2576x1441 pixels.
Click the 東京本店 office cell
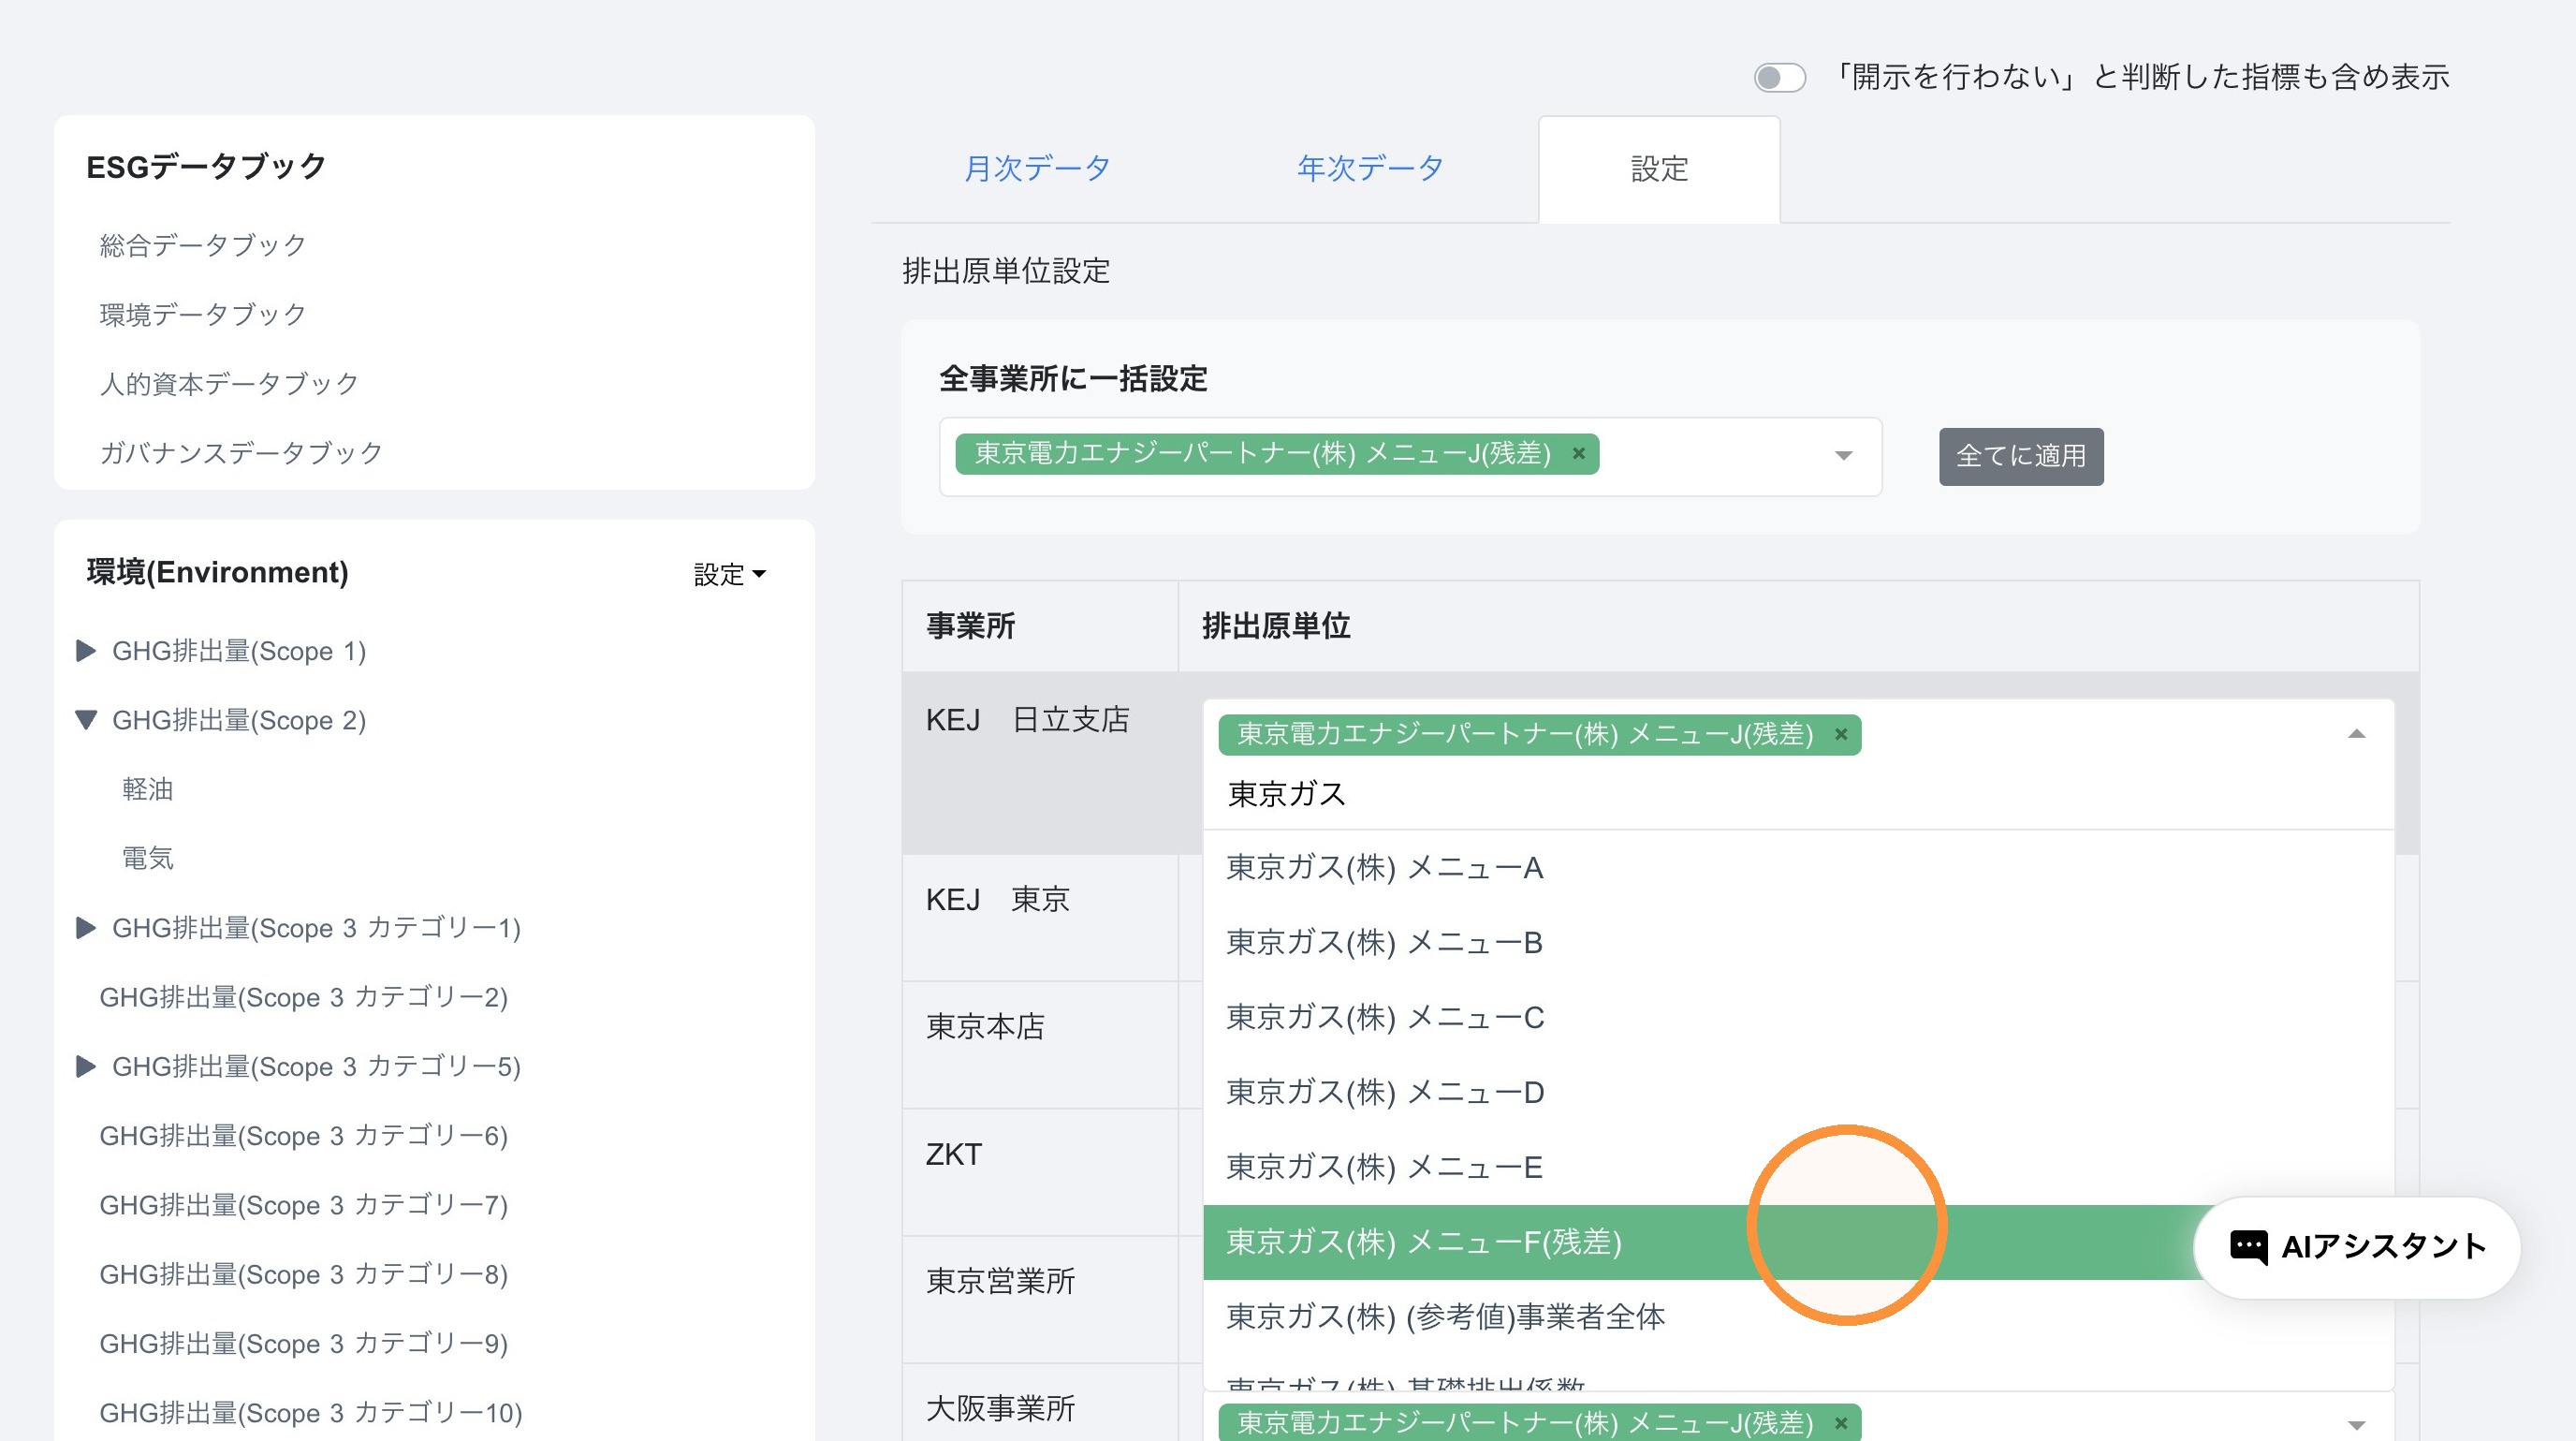(1040, 1045)
